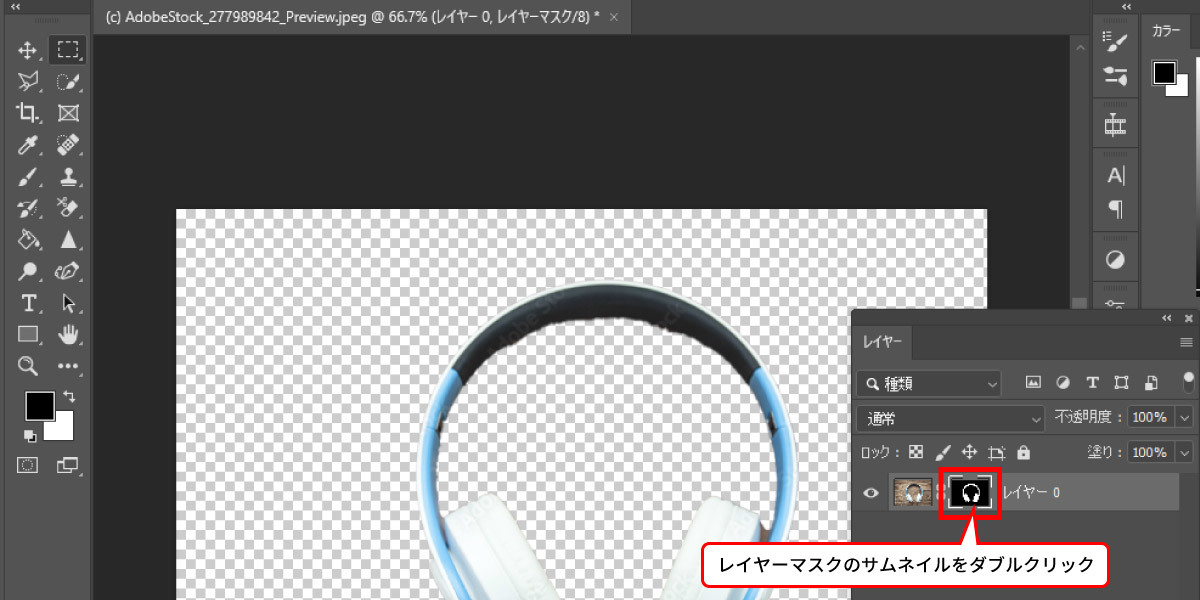1200x600 pixels.
Task: Select the Clone Stamp tool
Action: 68,177
